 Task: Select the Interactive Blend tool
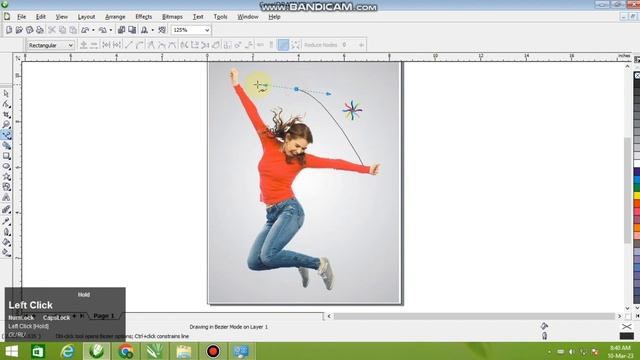(x=6, y=210)
